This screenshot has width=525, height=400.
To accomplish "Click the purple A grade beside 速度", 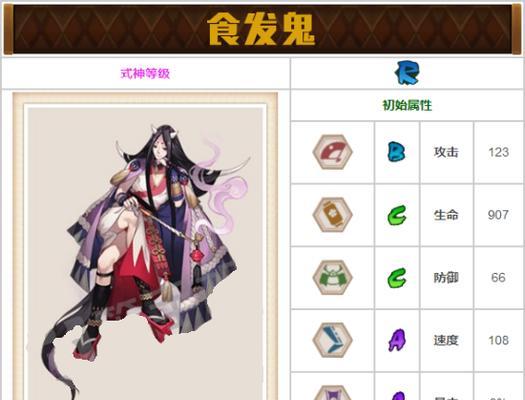I will tap(397, 340).
